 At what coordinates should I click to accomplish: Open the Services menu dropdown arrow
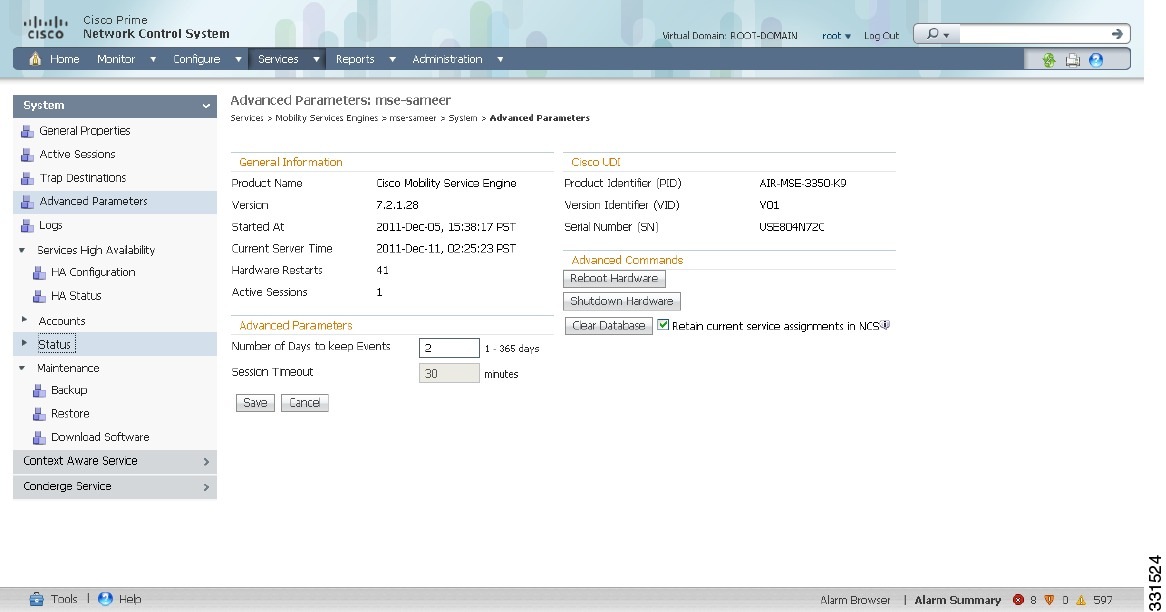point(316,59)
